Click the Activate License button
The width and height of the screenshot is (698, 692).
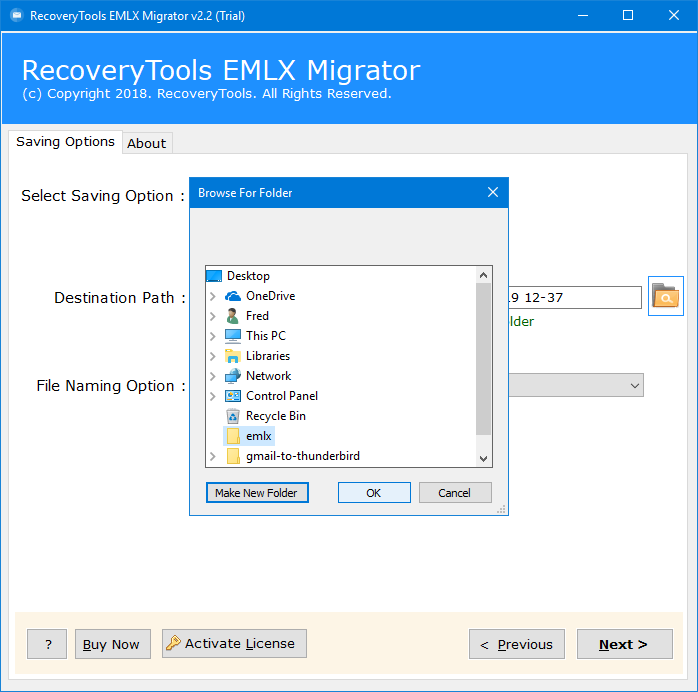[x=234, y=643]
